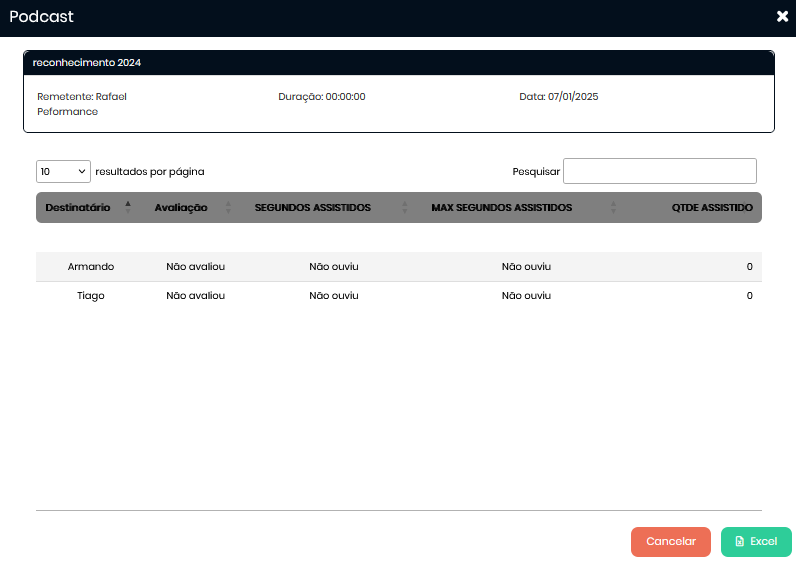The image size is (796, 561).
Task: Click Tiago's 'Não ouviu' in MAX SEGUNDOS ASSISTIDOS
Action: (526, 296)
